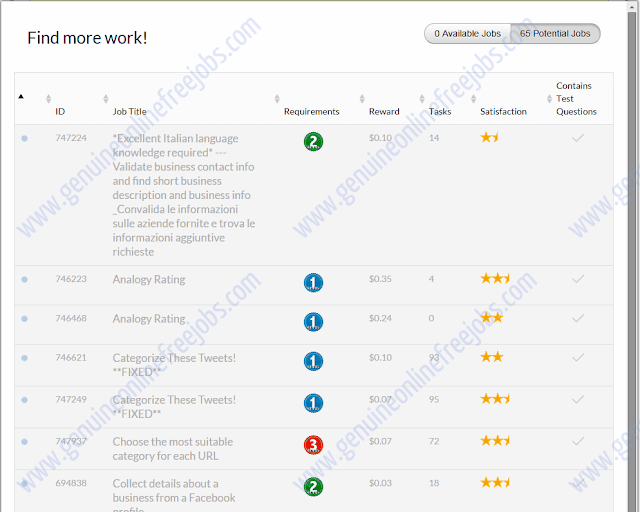Click the level 2 badge for job 694838
This screenshot has height=512, width=640.
(x=313, y=487)
